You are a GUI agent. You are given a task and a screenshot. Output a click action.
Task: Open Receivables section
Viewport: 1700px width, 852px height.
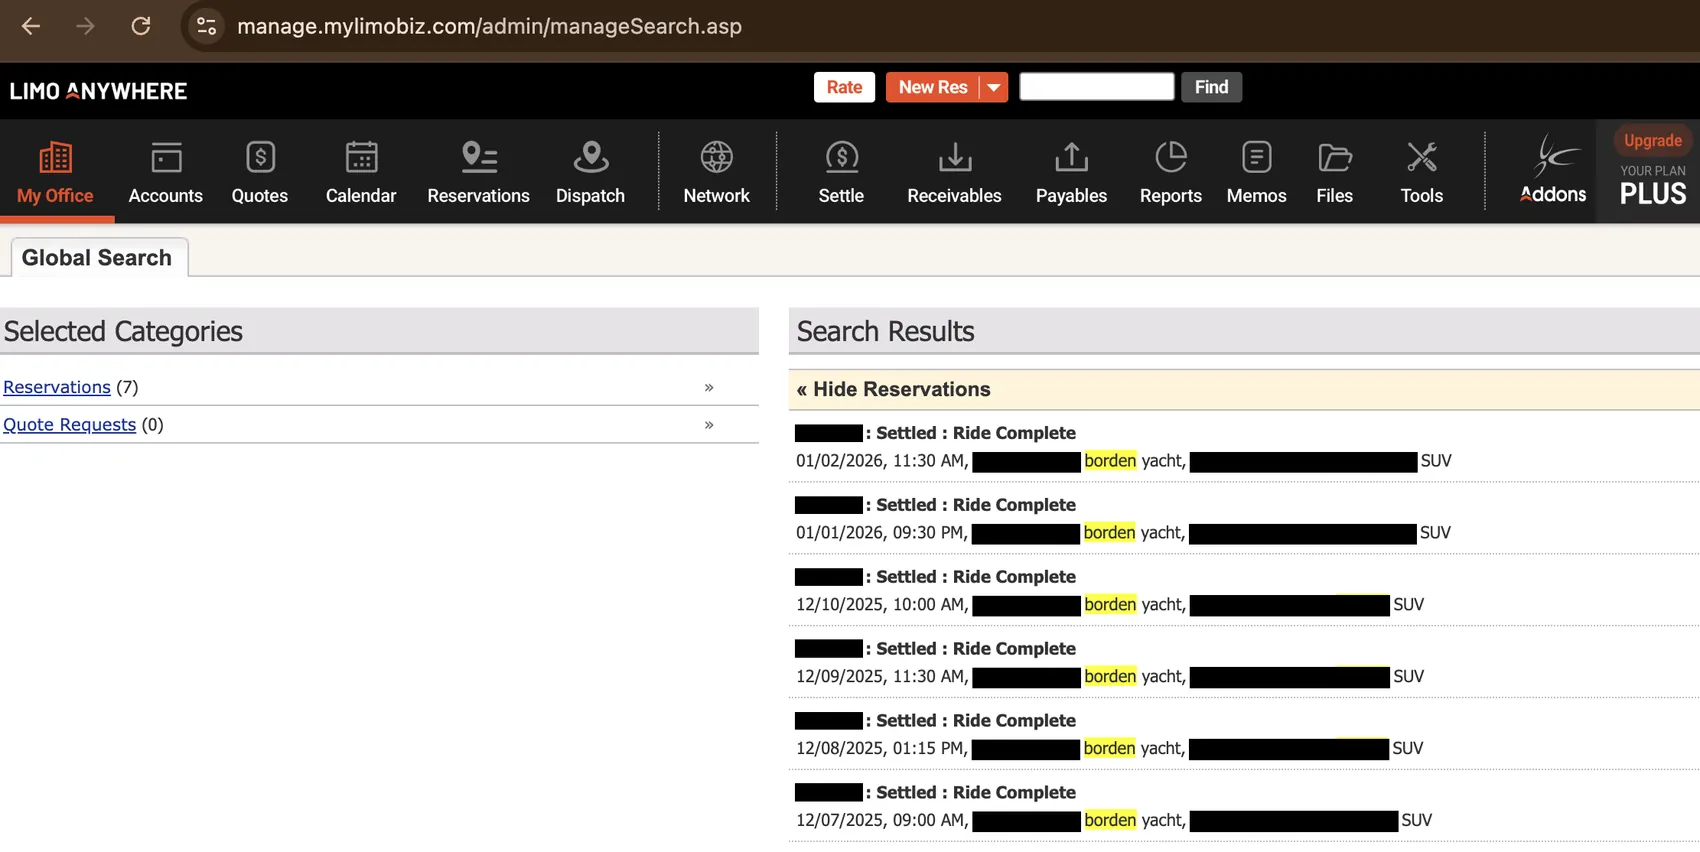tap(954, 172)
